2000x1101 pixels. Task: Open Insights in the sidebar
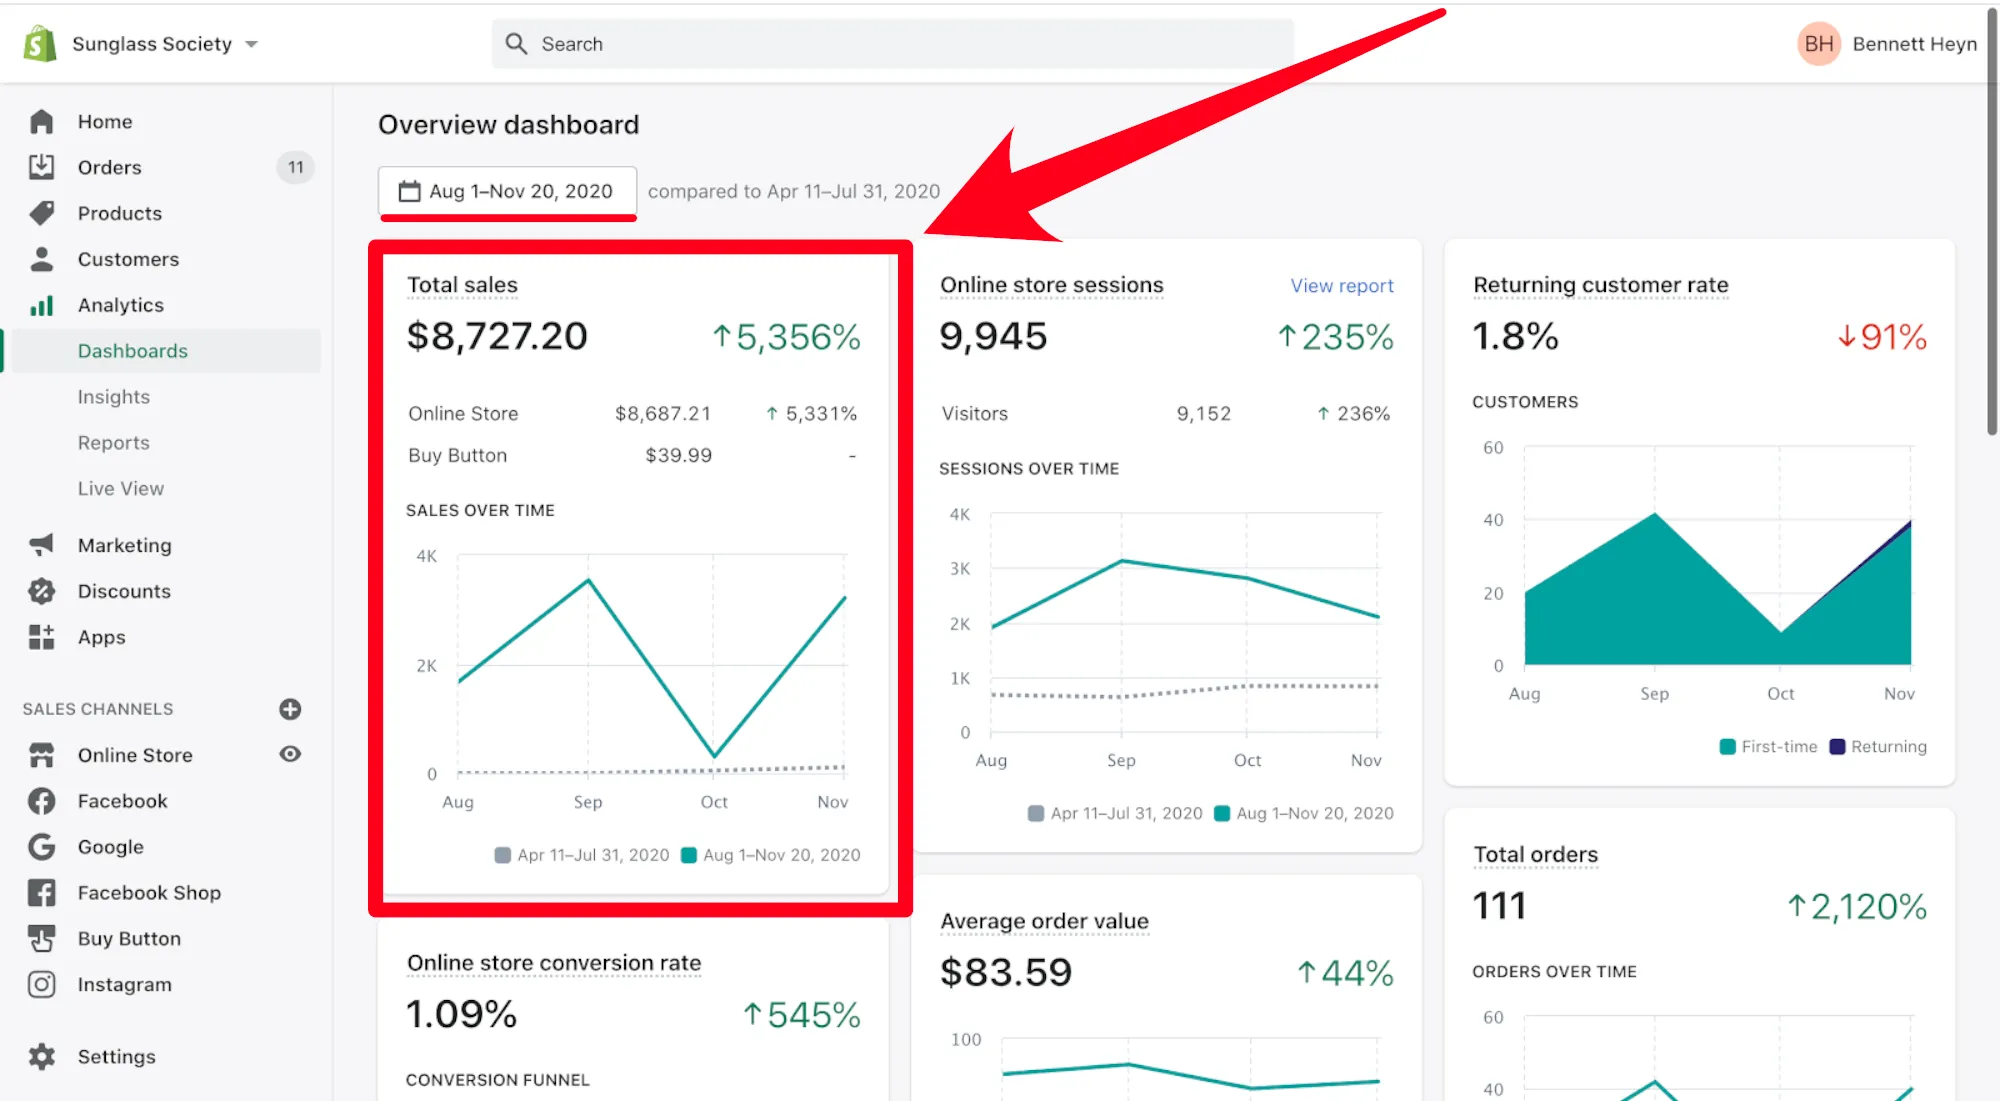[x=114, y=397]
